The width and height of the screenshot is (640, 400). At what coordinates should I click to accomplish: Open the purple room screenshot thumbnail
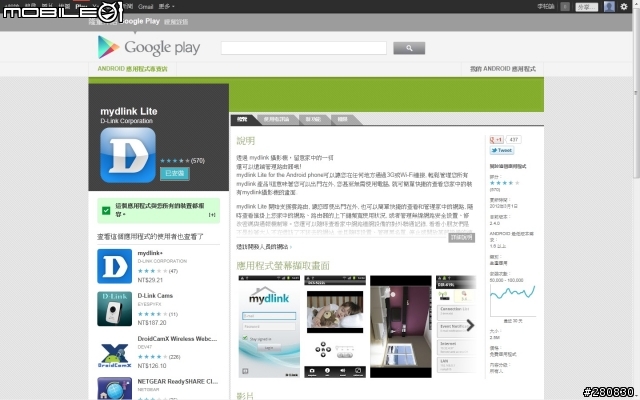[400, 327]
